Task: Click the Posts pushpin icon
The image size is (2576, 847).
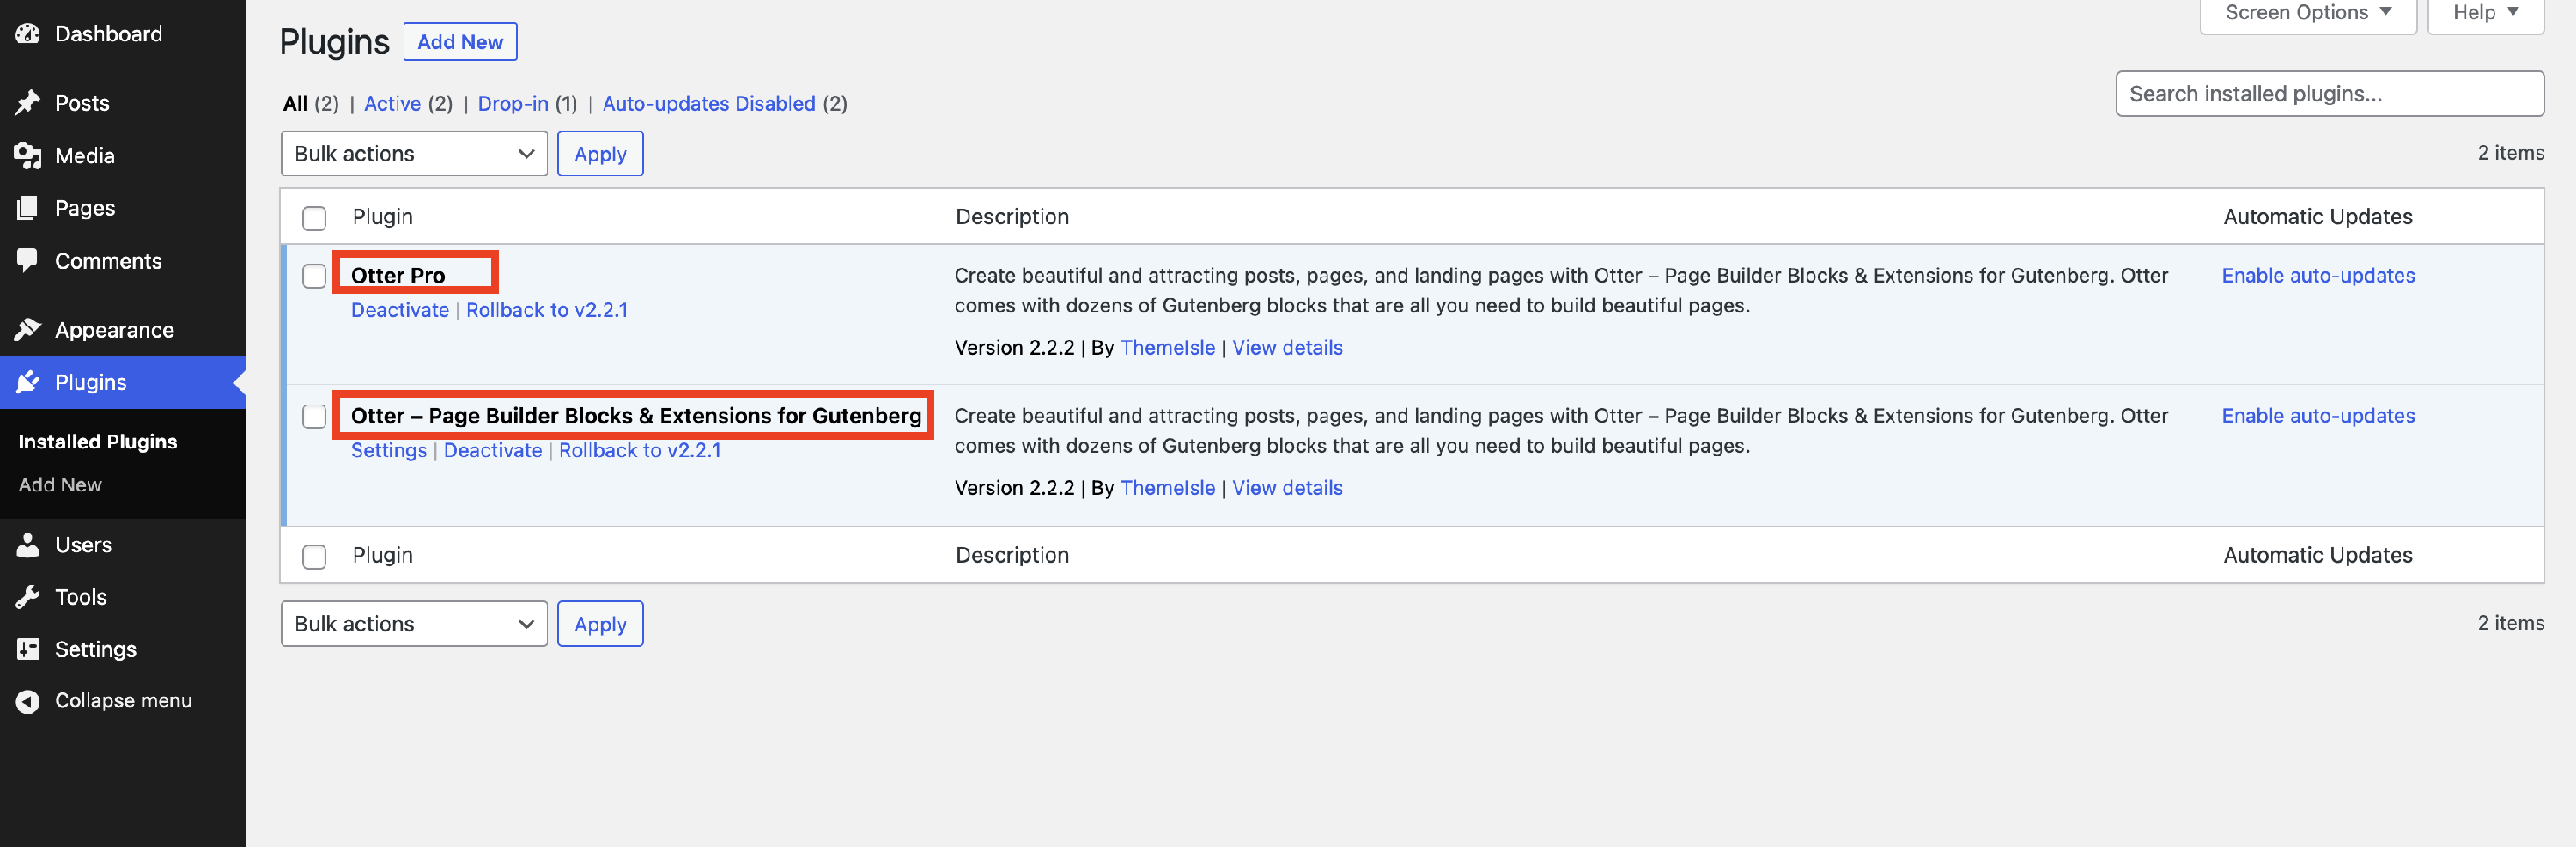Action: pyautogui.click(x=28, y=103)
